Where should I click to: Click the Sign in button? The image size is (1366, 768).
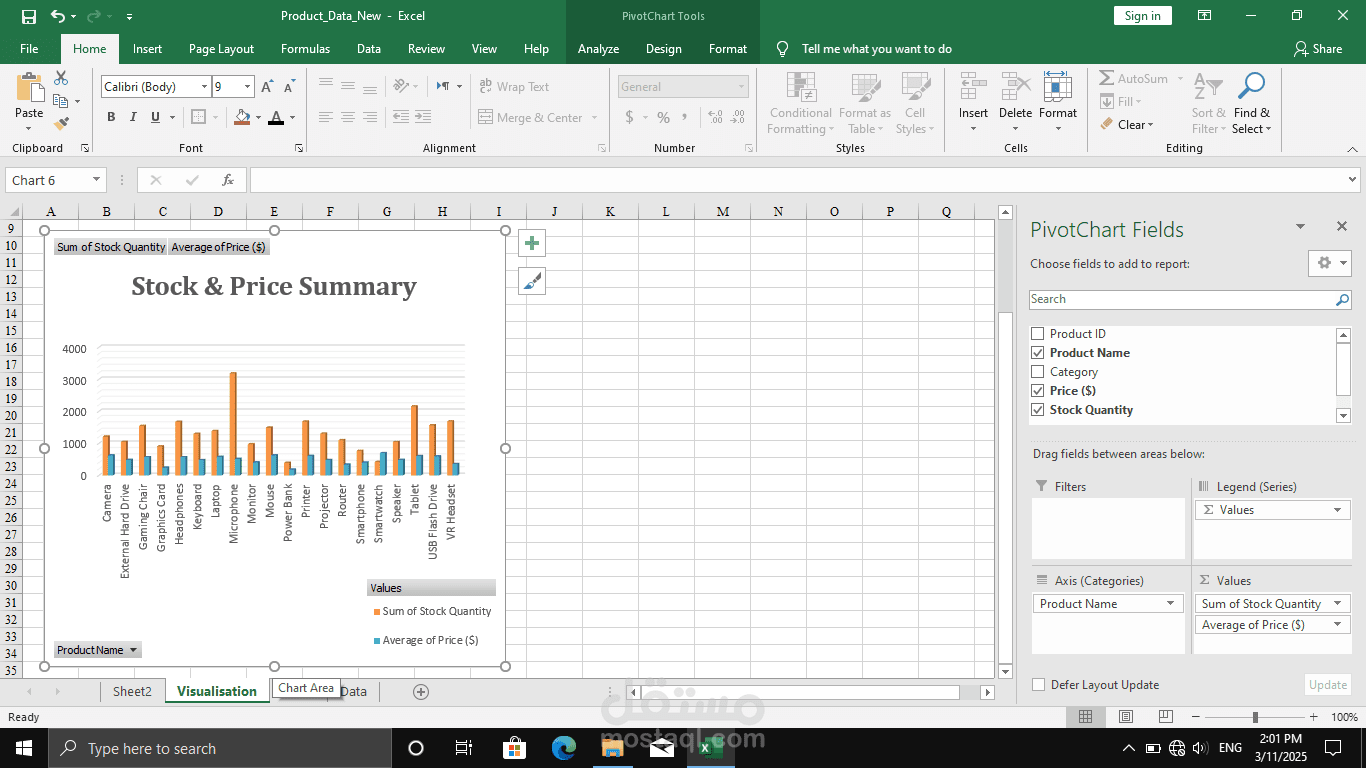click(1142, 16)
